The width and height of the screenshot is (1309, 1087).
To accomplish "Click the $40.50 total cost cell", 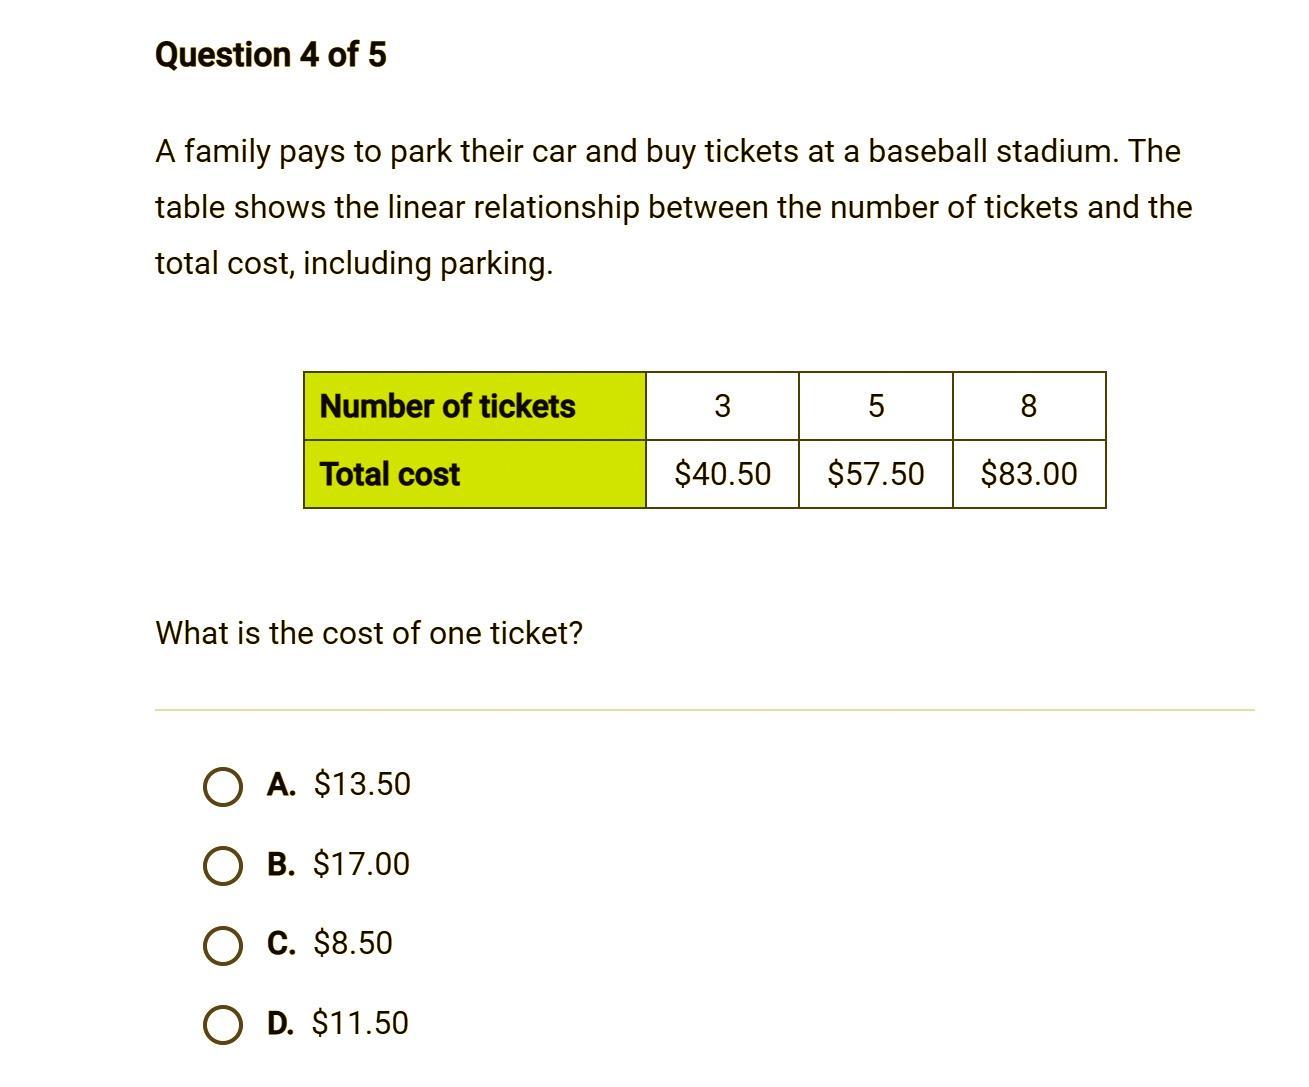I will coord(722,474).
